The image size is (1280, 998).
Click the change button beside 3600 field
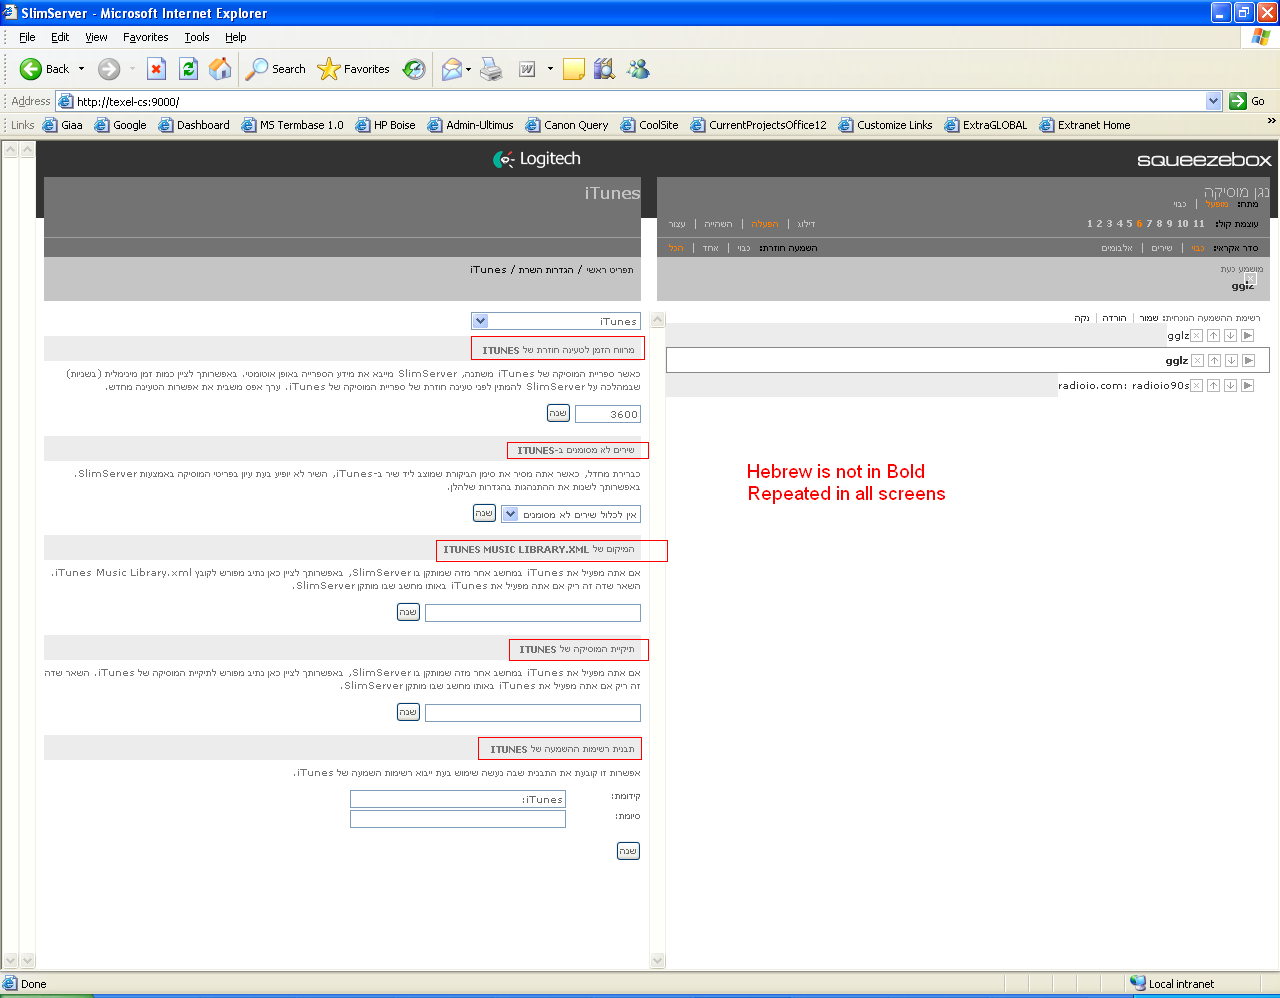(x=558, y=413)
